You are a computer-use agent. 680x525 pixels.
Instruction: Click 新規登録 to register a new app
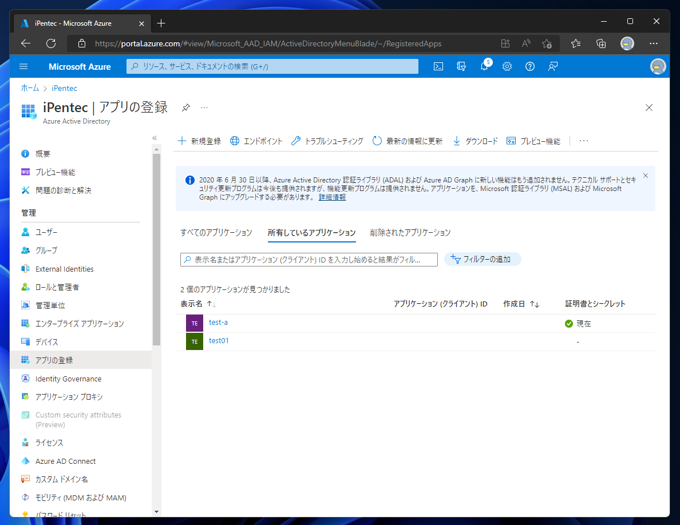click(x=199, y=141)
